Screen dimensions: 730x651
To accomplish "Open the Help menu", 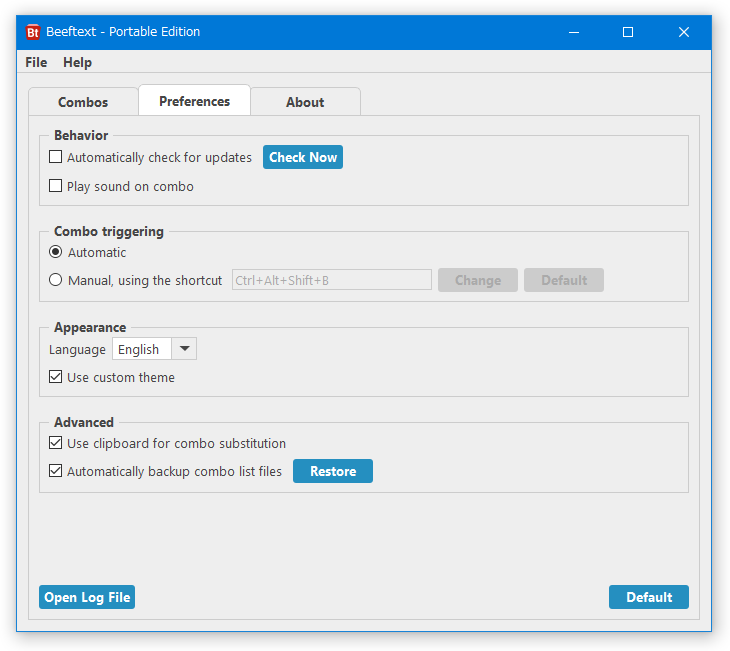I will [77, 62].
